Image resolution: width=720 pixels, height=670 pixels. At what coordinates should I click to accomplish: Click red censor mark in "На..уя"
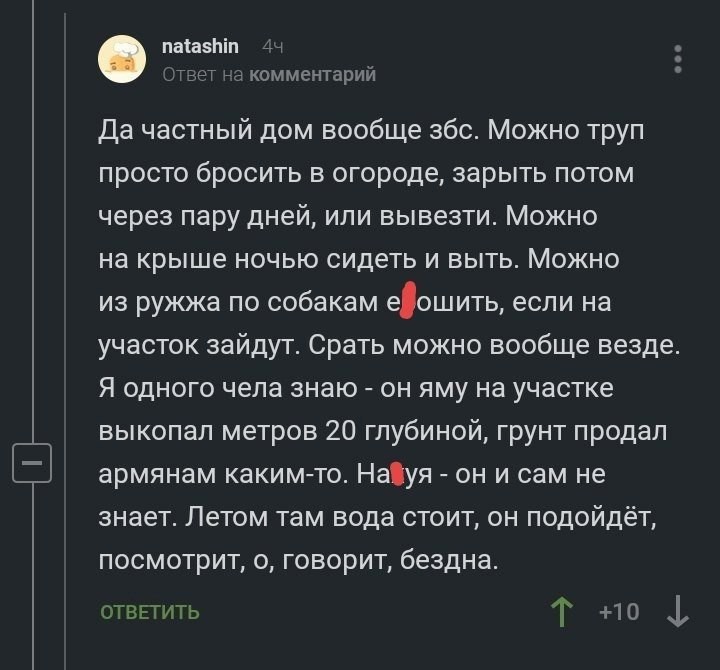pyautogui.click(x=397, y=473)
